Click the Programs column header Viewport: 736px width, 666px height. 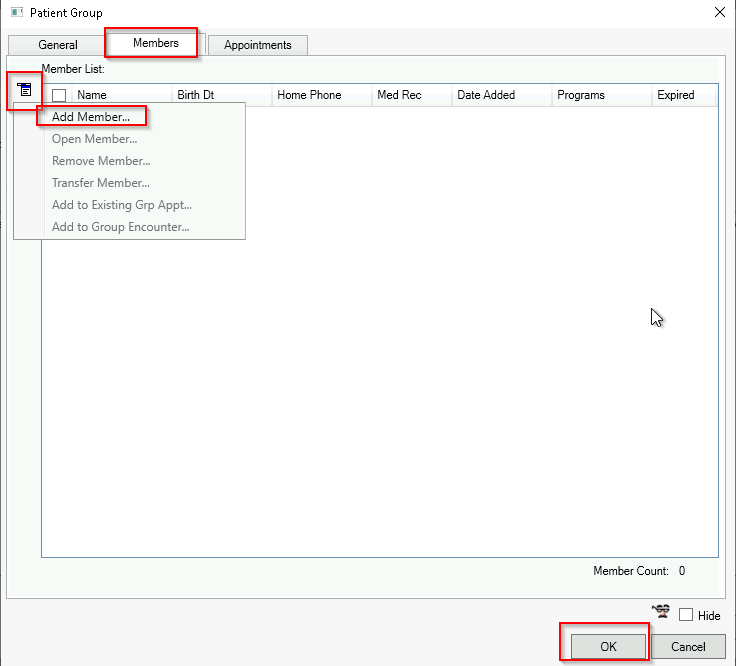pos(602,95)
